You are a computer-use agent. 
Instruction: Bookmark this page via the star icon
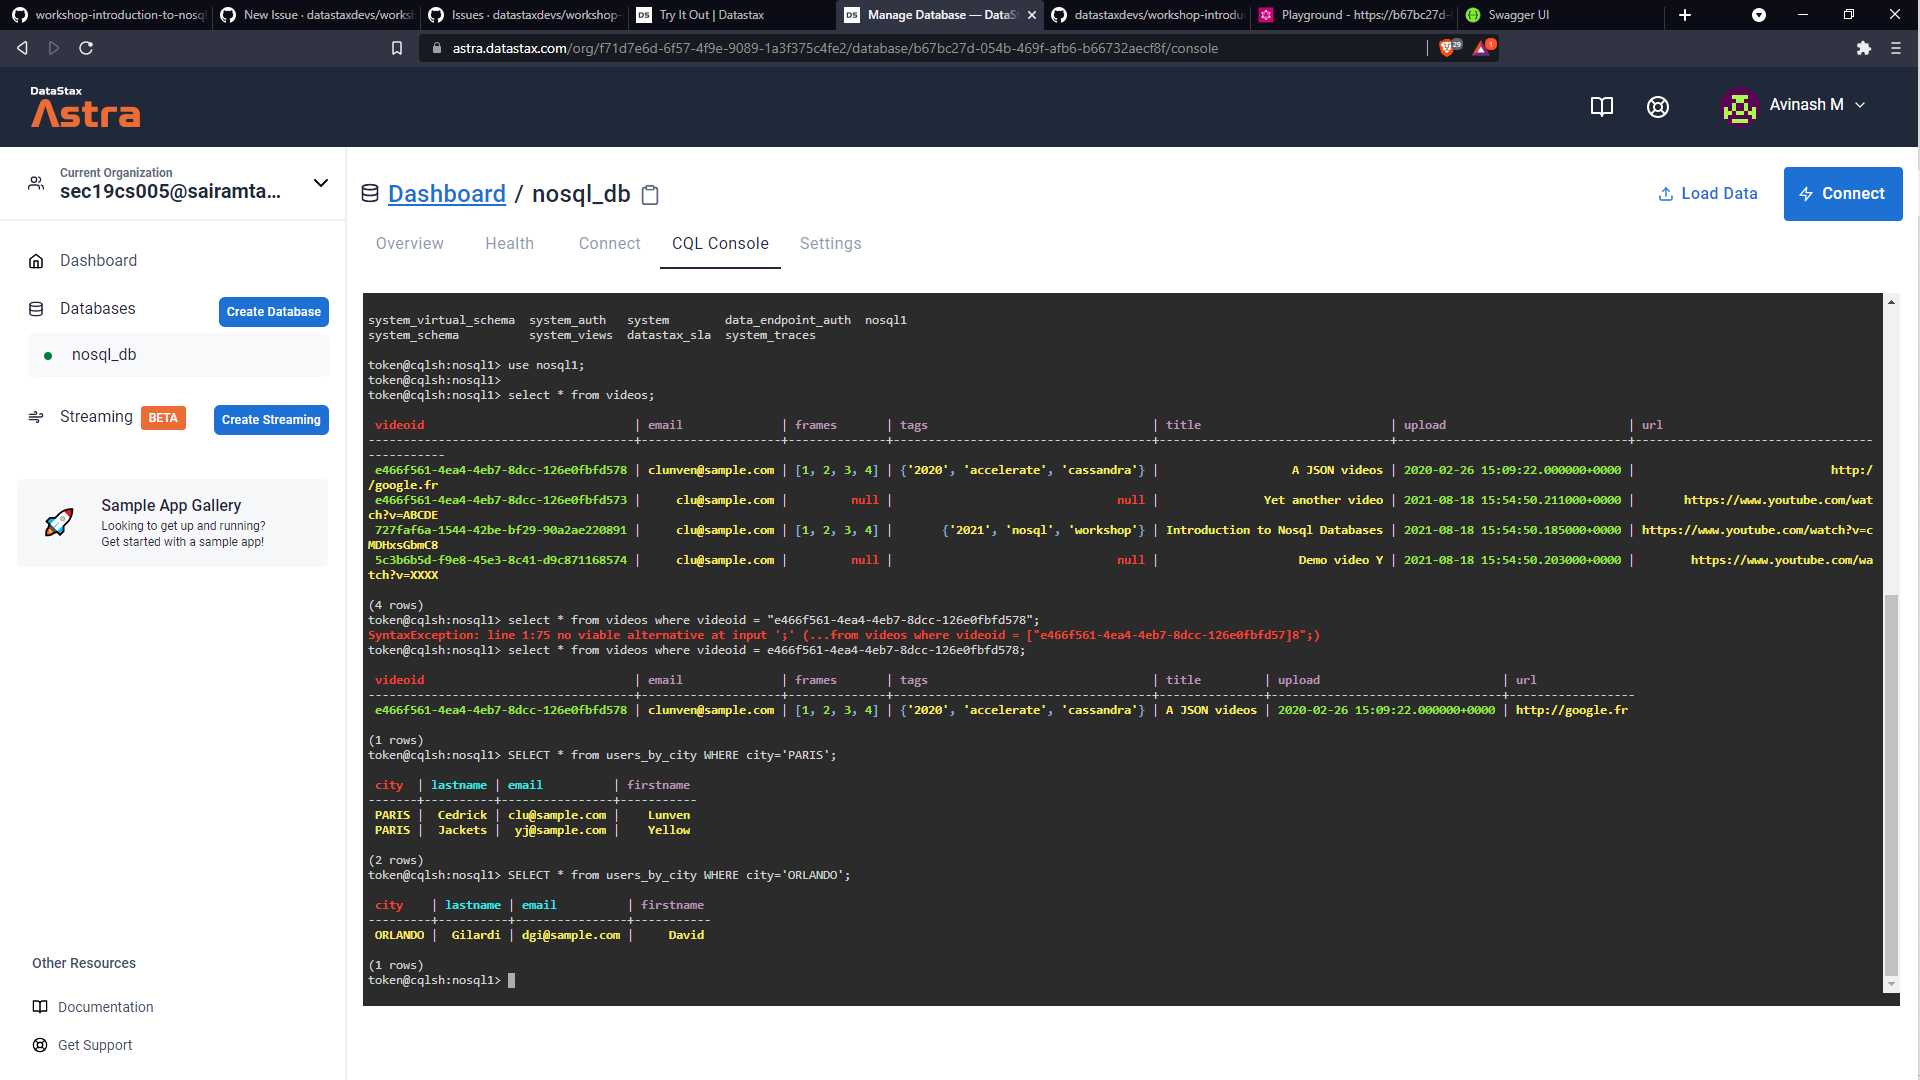[x=396, y=47]
